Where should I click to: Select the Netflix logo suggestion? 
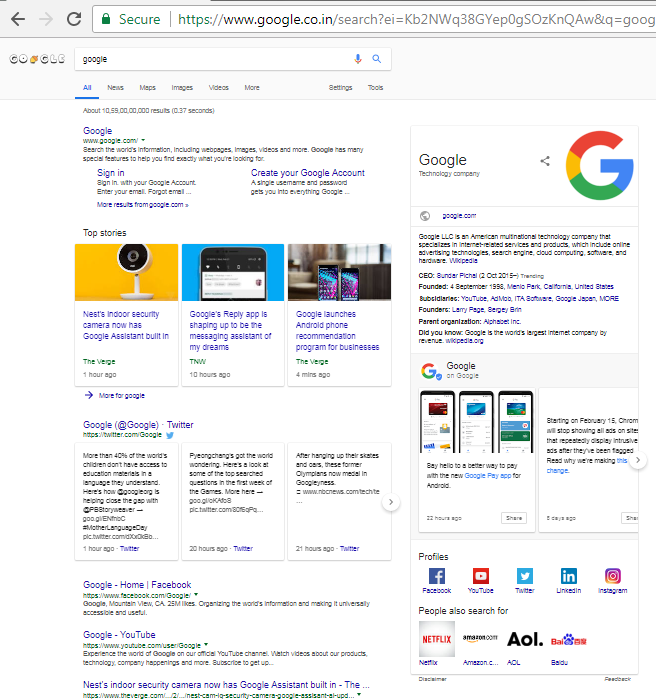click(x=437, y=639)
